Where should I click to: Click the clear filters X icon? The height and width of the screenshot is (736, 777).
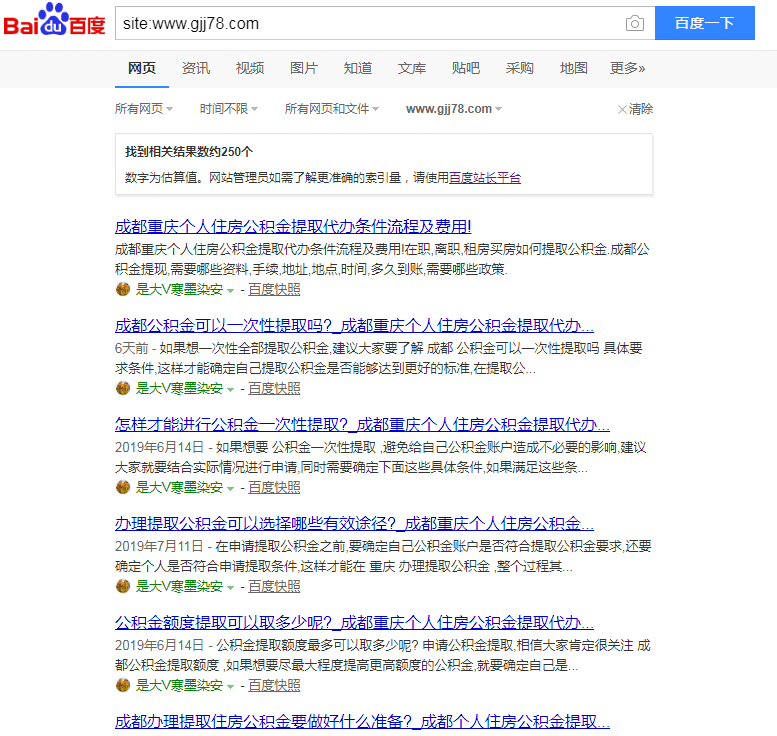click(623, 109)
